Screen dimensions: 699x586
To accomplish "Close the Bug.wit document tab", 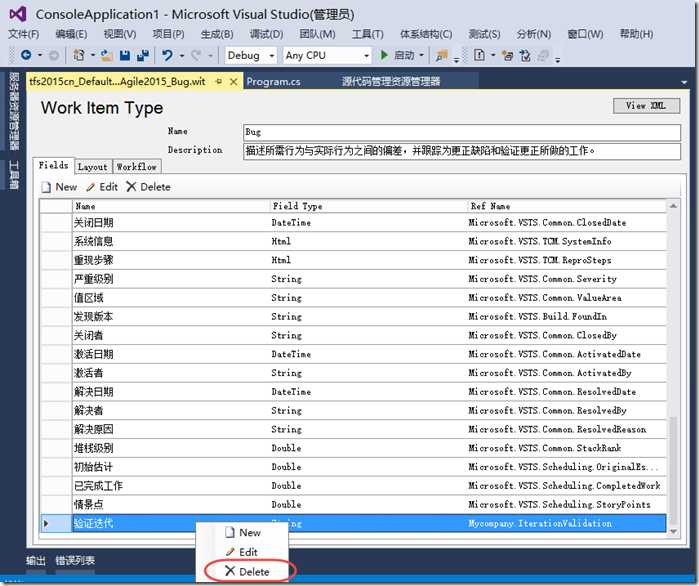I will tap(233, 82).
